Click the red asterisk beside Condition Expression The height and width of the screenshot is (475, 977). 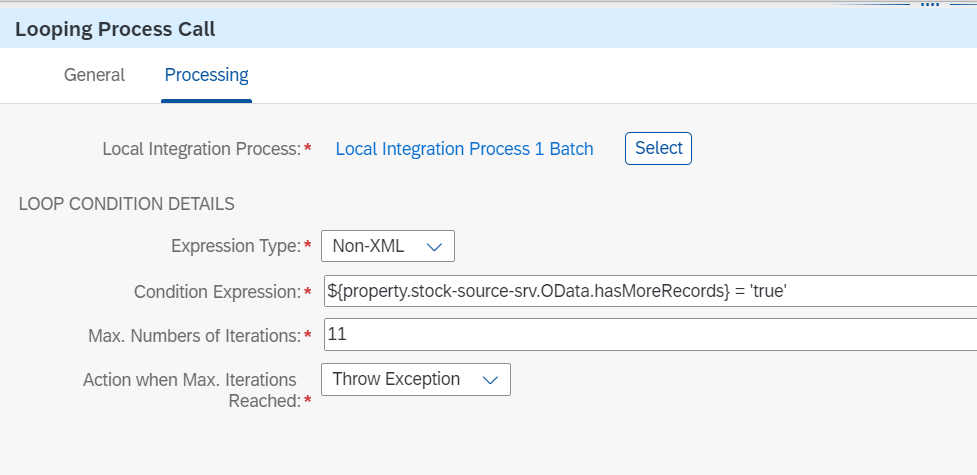pos(307,291)
